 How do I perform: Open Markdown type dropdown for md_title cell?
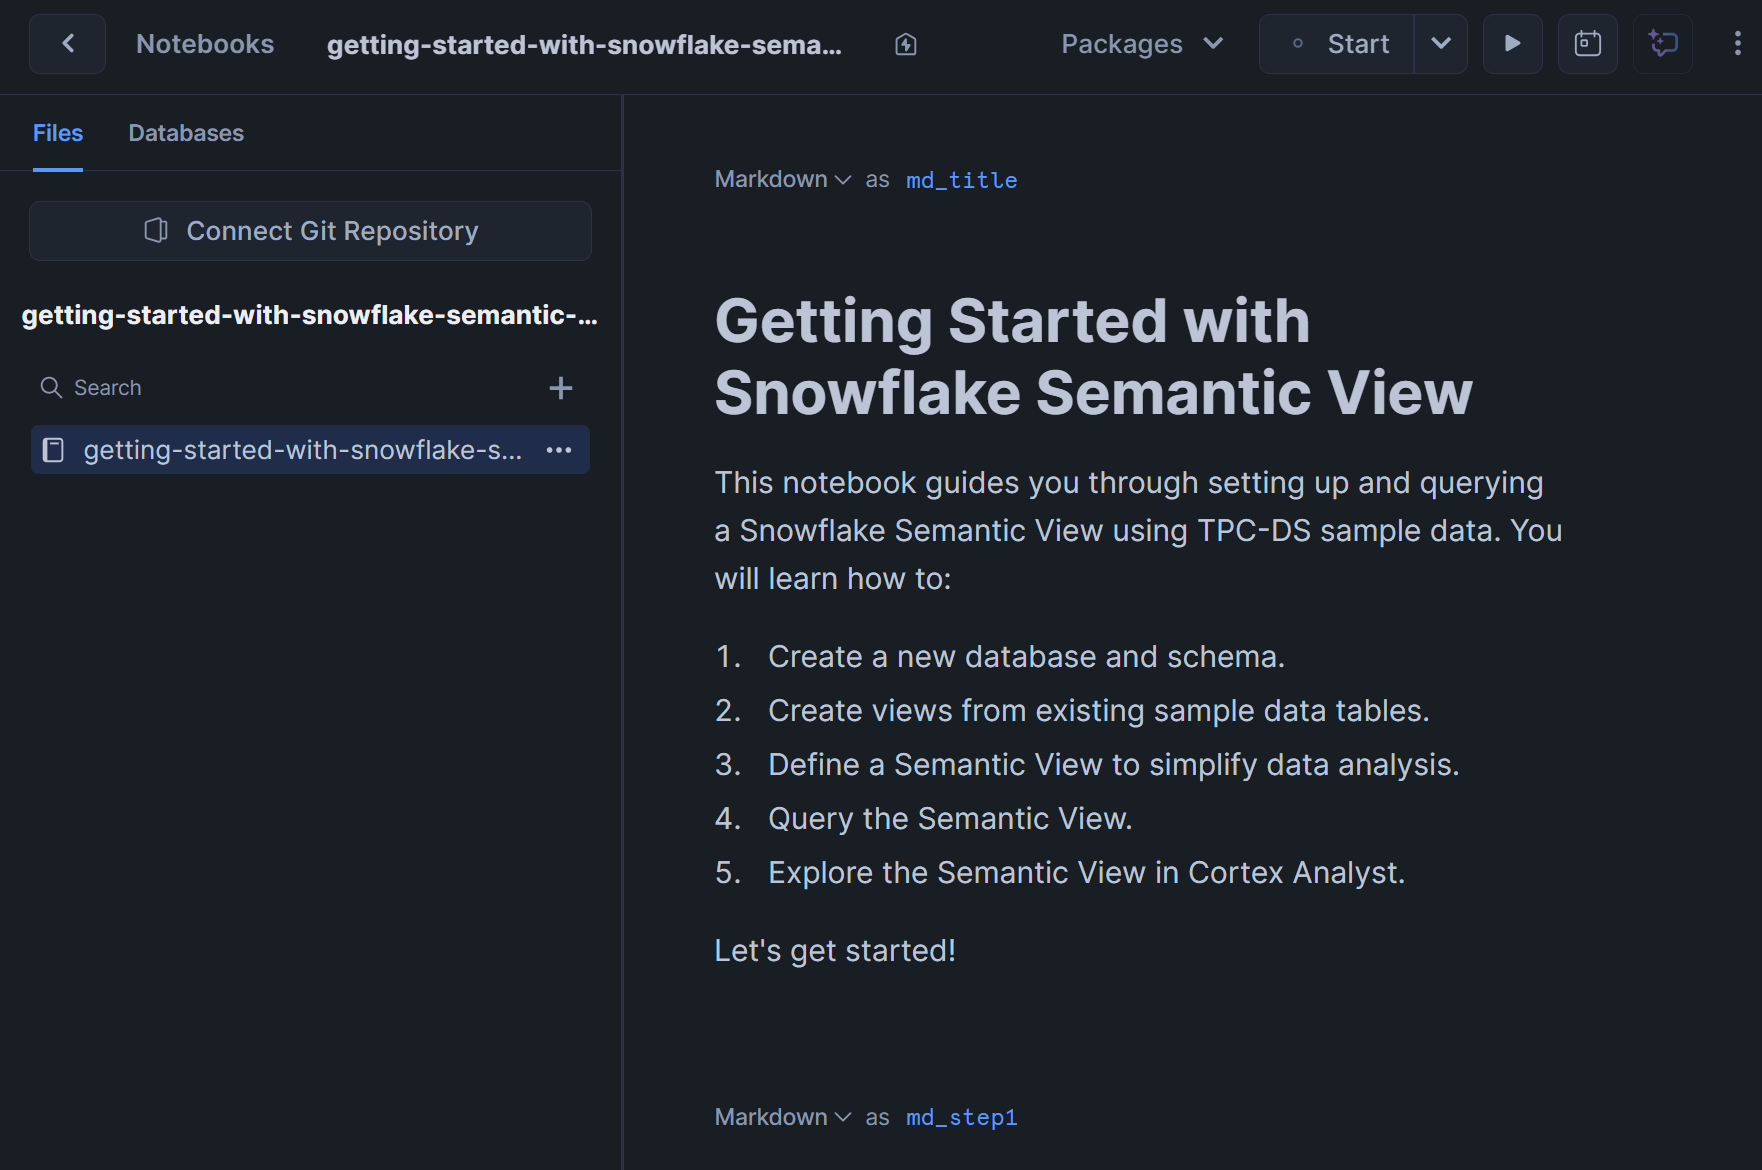[783, 180]
